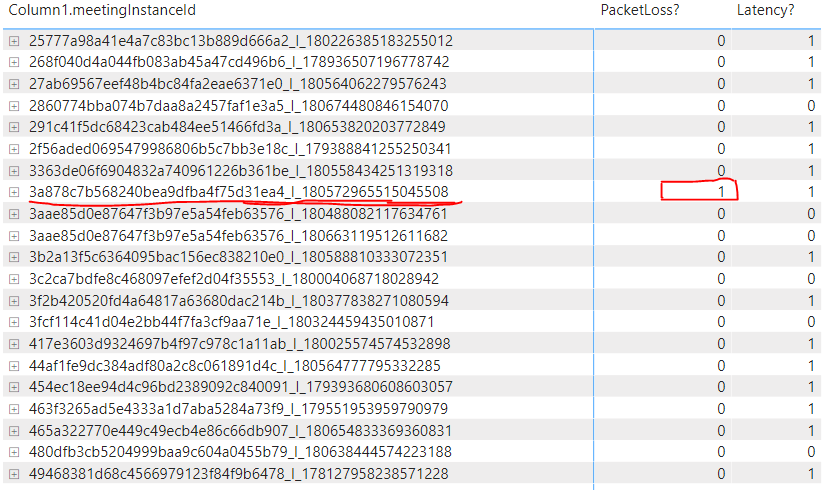Expand the row starting with 463f3265
840x490 pixels.
pos(14,409)
